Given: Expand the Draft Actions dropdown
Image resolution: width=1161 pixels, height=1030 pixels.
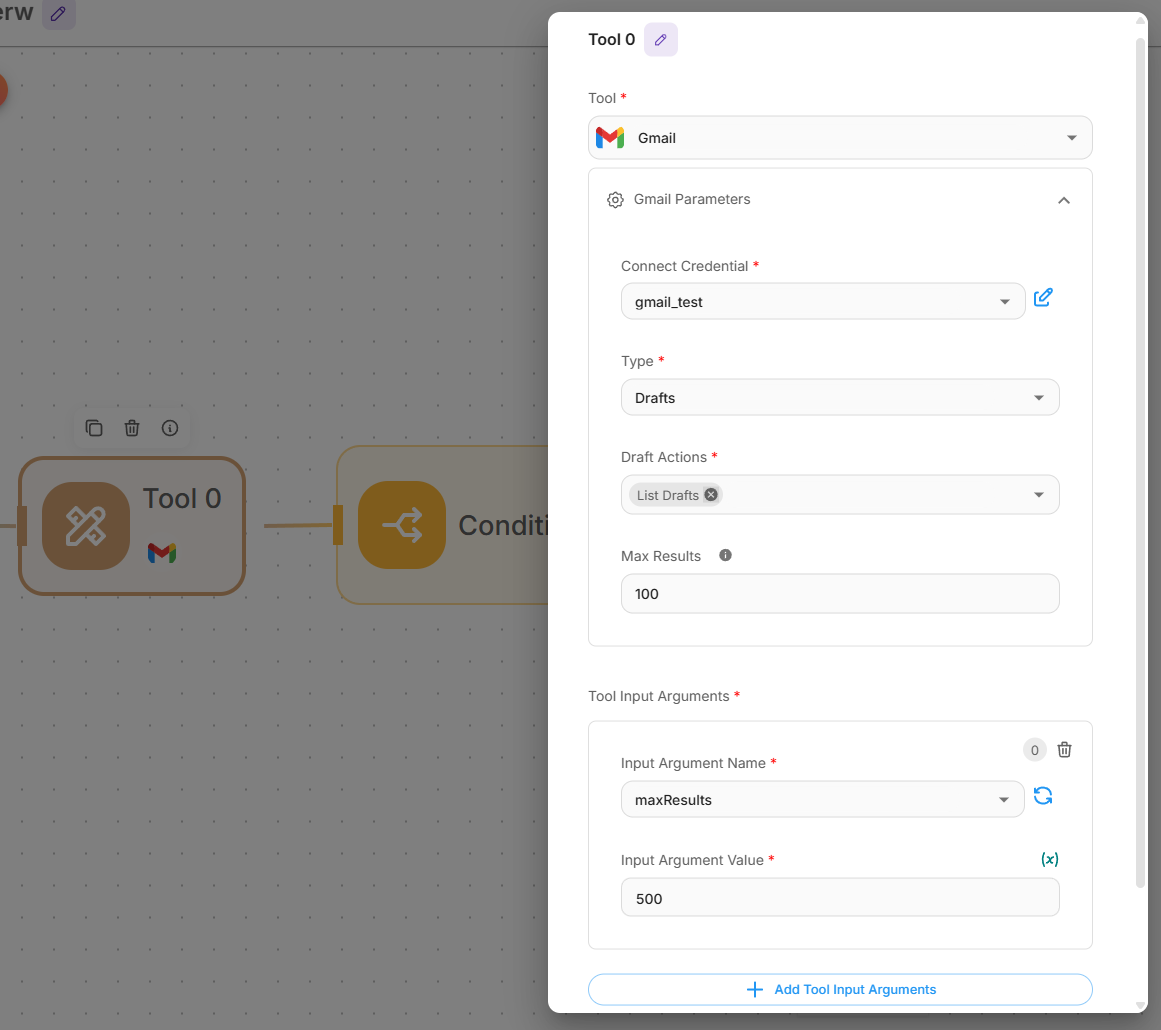Looking at the screenshot, I should (x=1038, y=495).
